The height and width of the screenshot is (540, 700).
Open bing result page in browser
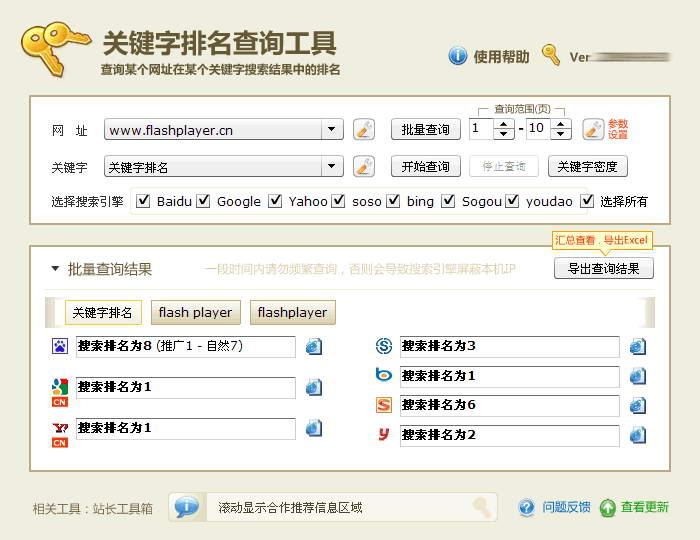pyautogui.click(x=638, y=376)
